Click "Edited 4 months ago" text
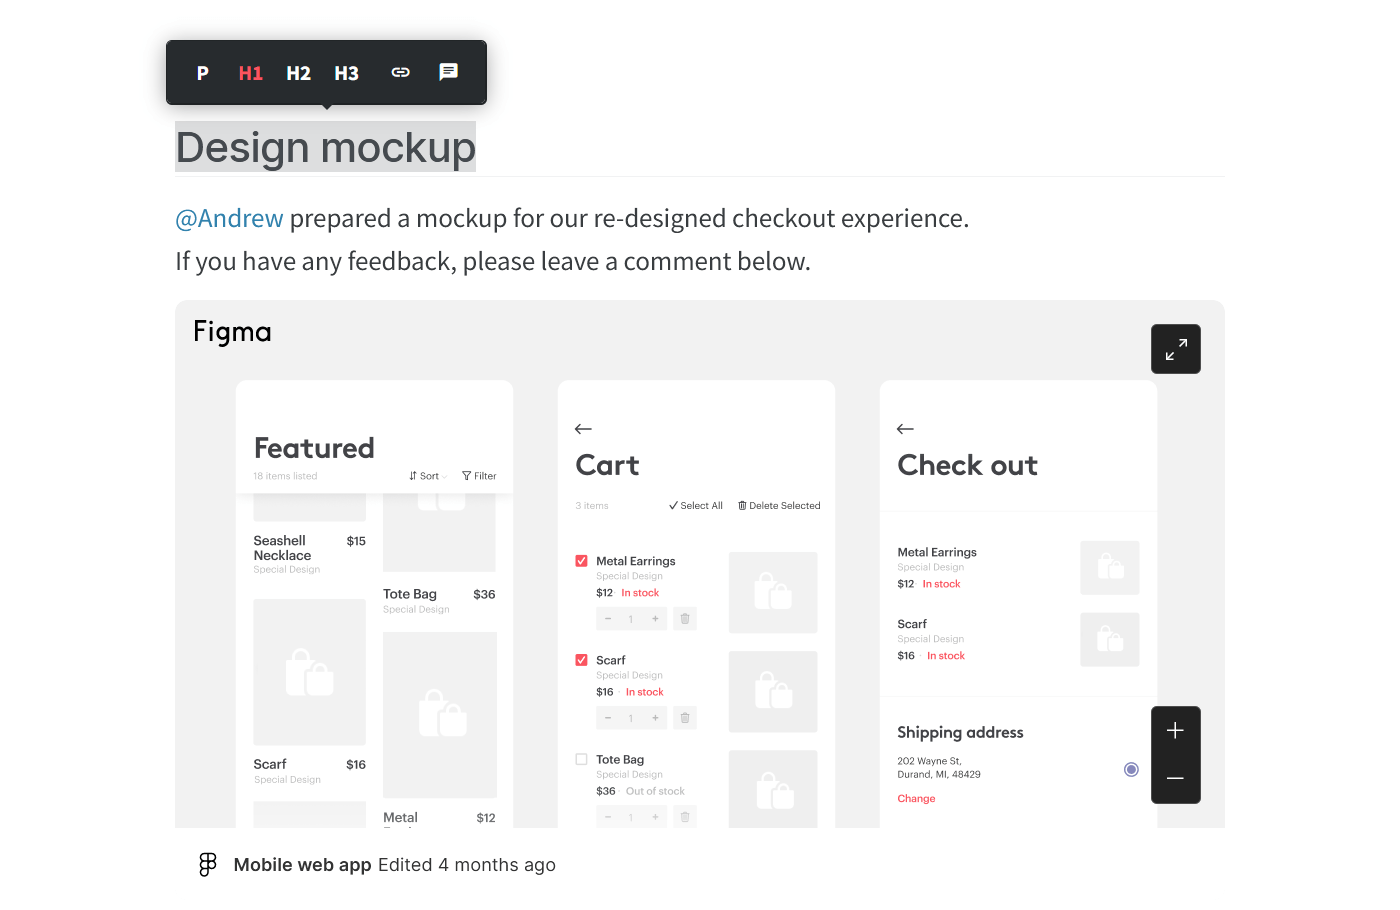Viewport: 1400px width, 910px height. tap(467, 865)
